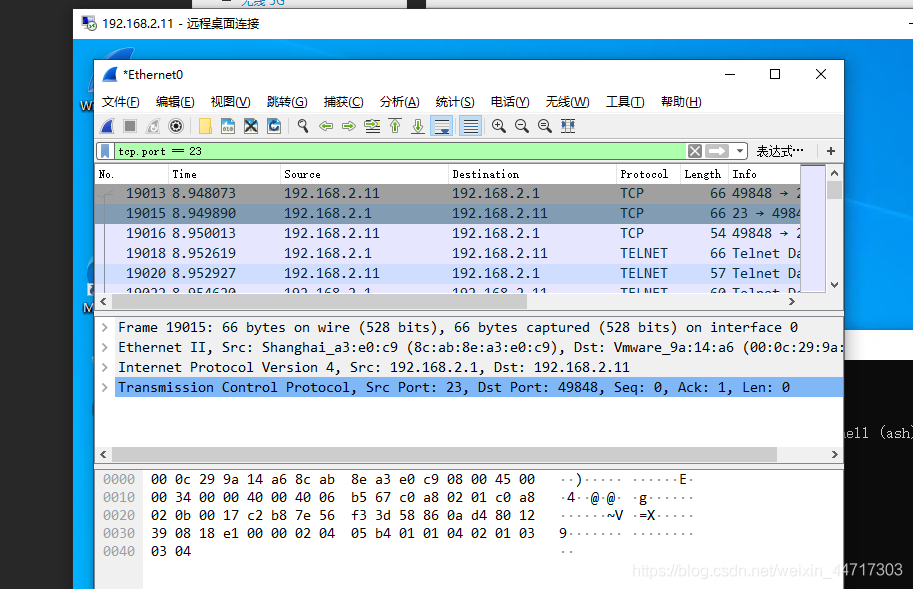Expand the Frame 19015 detail row

coord(105,328)
